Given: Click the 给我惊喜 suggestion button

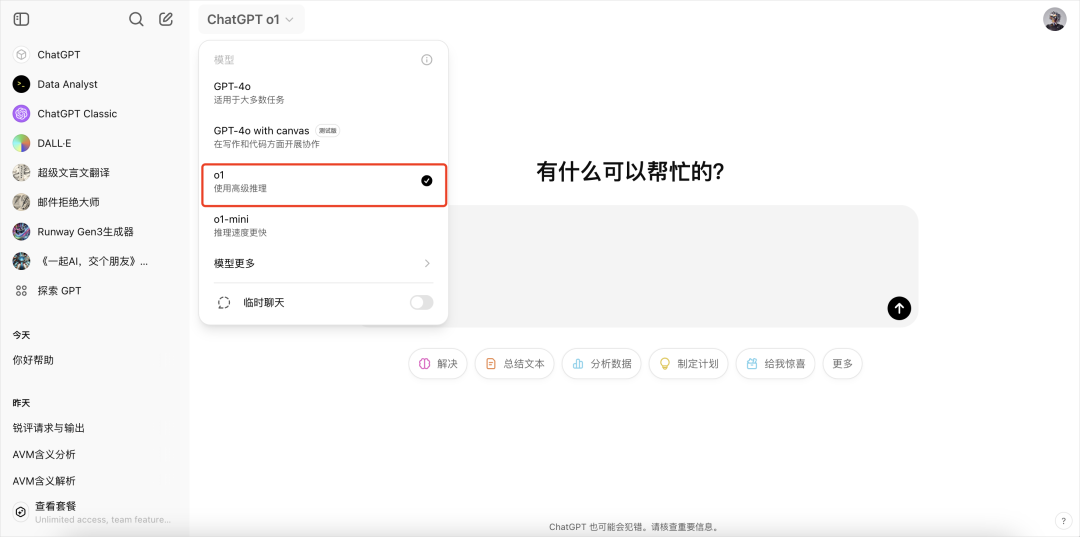Looking at the screenshot, I should click(x=776, y=364).
